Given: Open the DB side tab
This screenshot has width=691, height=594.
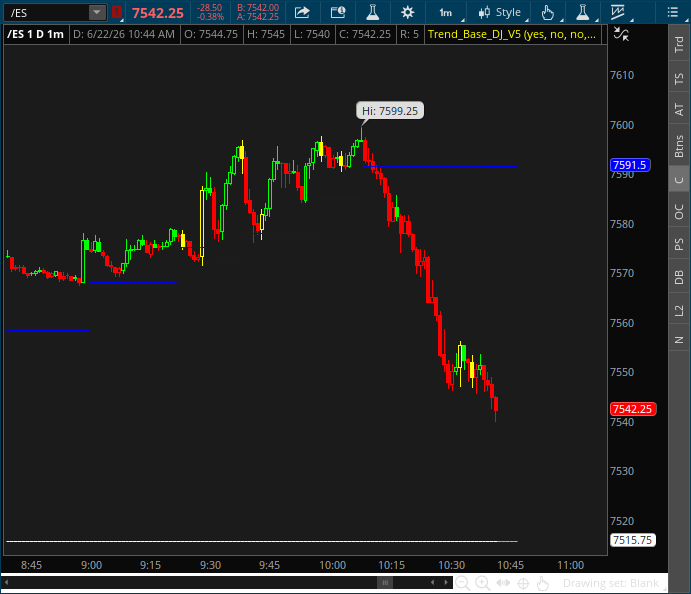Looking at the screenshot, I should coord(679,278).
